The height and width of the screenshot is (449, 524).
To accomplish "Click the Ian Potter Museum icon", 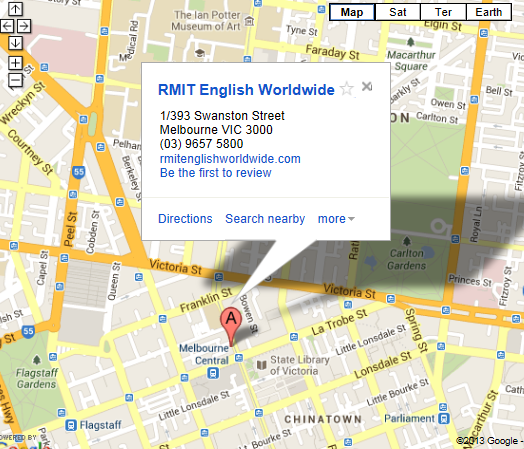I will pos(249,21).
